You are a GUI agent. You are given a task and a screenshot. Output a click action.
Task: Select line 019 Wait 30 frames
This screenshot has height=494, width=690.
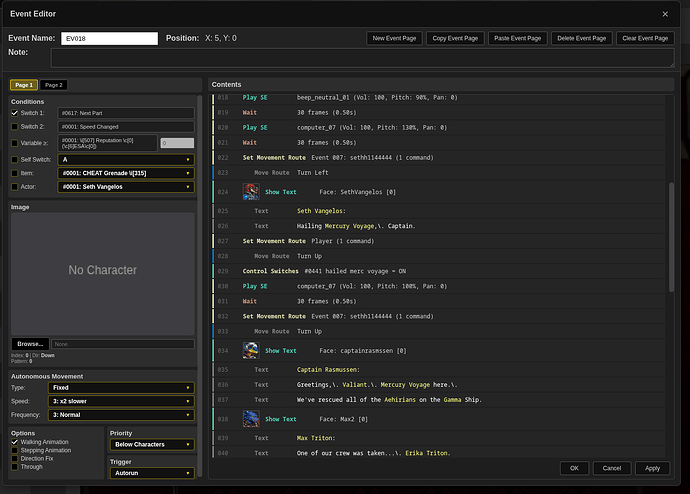coord(439,113)
